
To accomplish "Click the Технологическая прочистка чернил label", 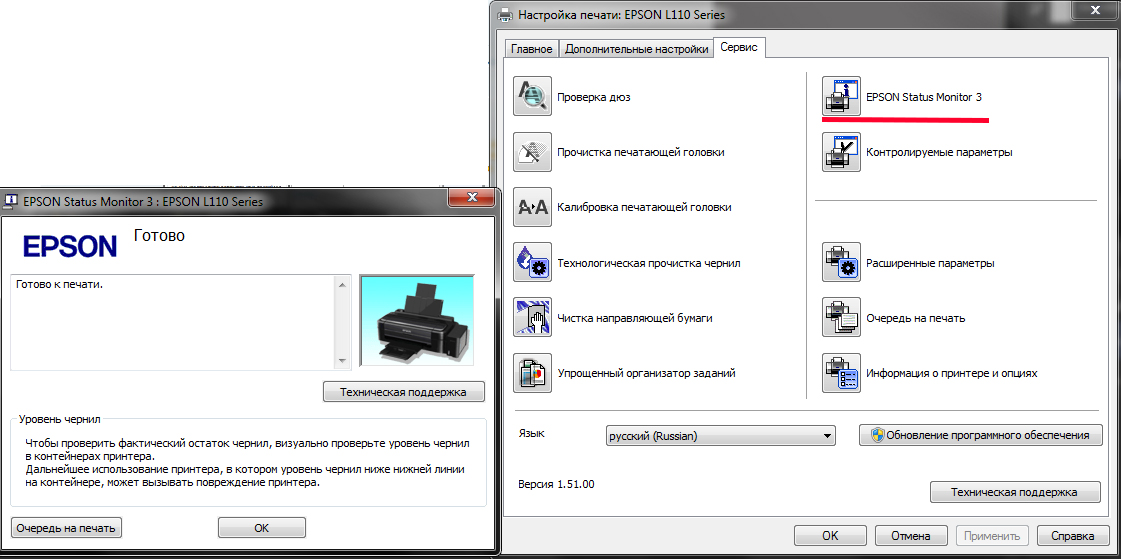I will pyautogui.click(x=648, y=263).
